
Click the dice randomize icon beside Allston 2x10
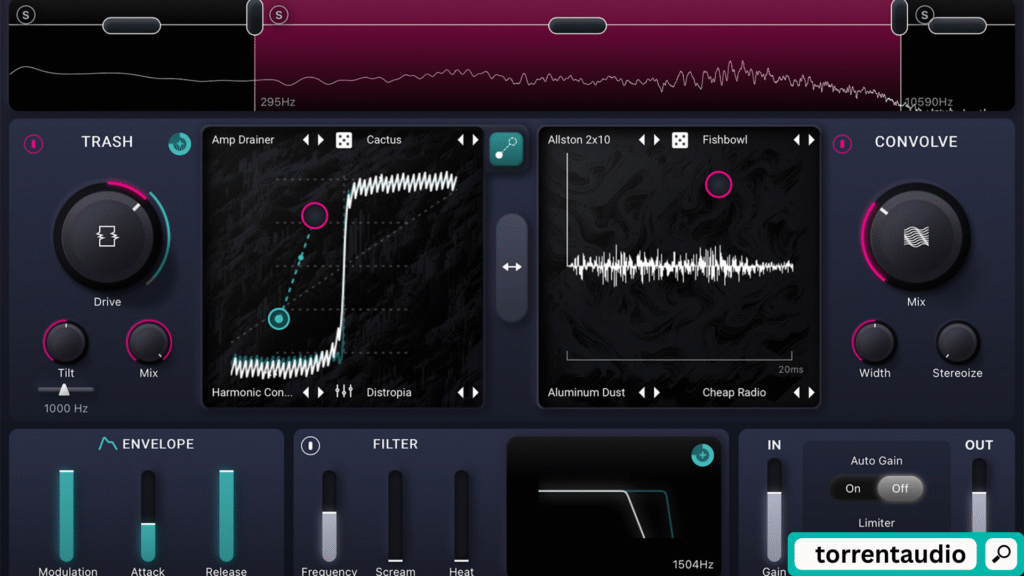(680, 140)
